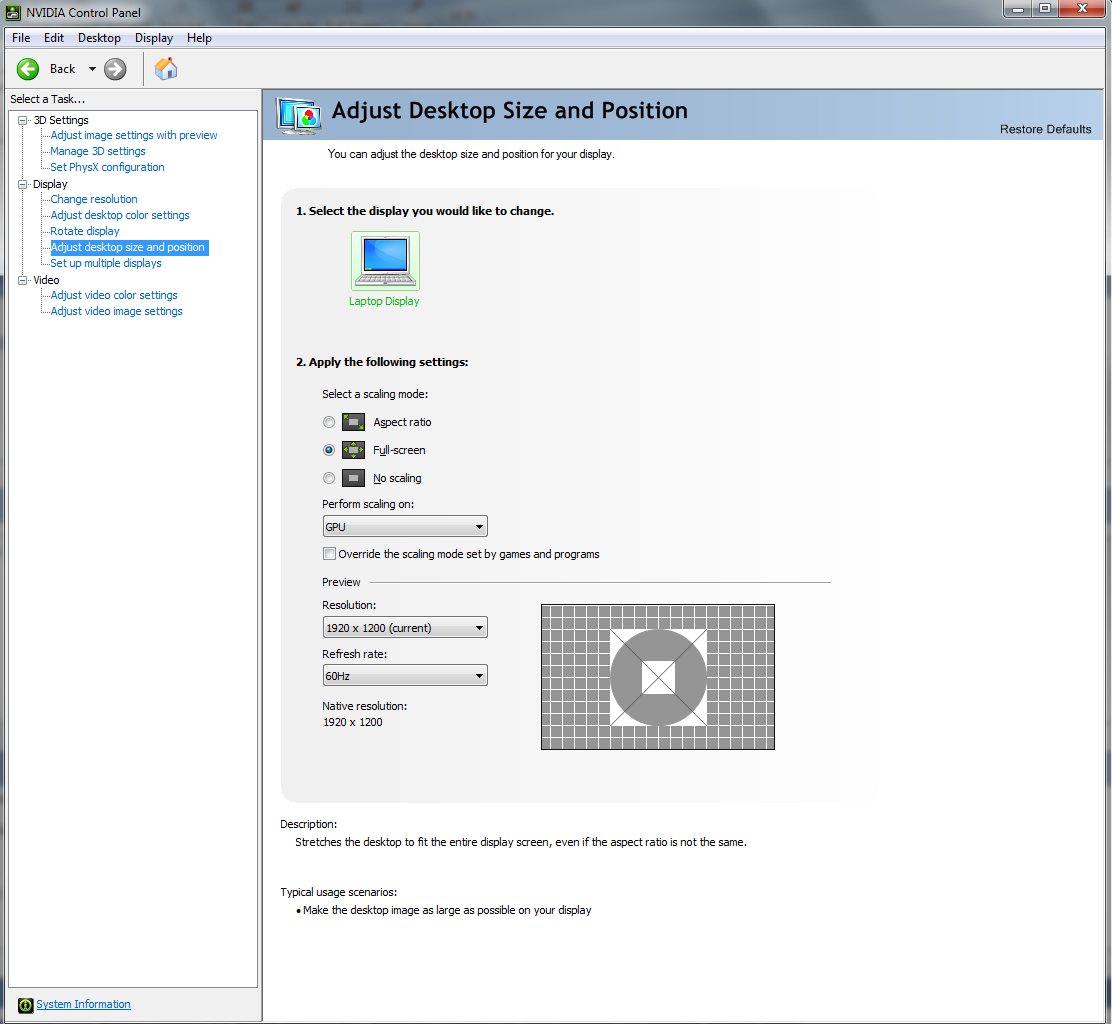
Task: Click the green Back arrow icon
Action: pos(28,69)
